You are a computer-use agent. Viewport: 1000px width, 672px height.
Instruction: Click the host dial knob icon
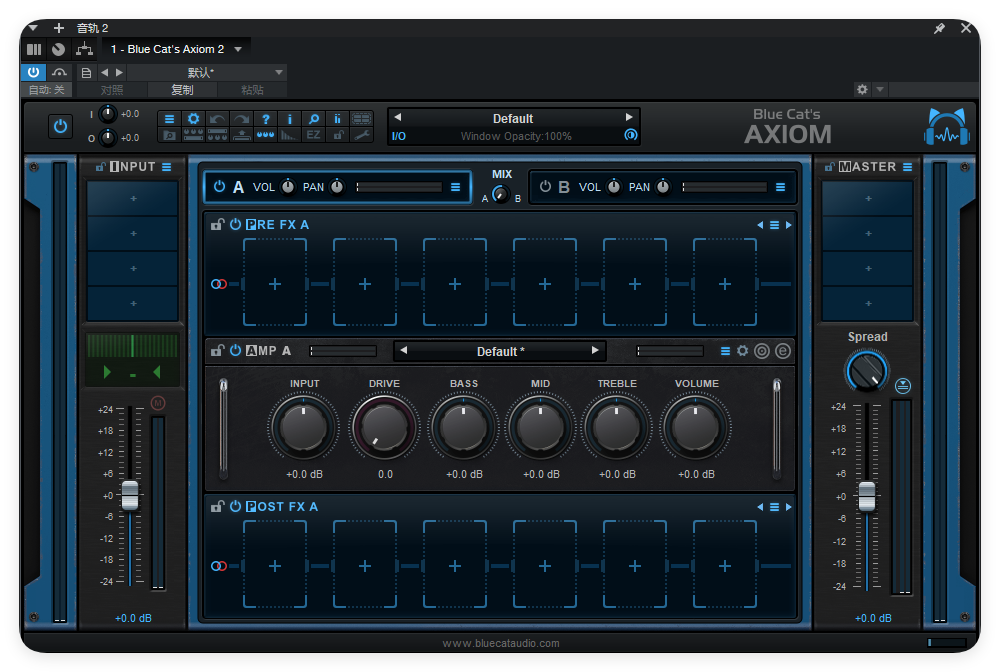click(59, 49)
